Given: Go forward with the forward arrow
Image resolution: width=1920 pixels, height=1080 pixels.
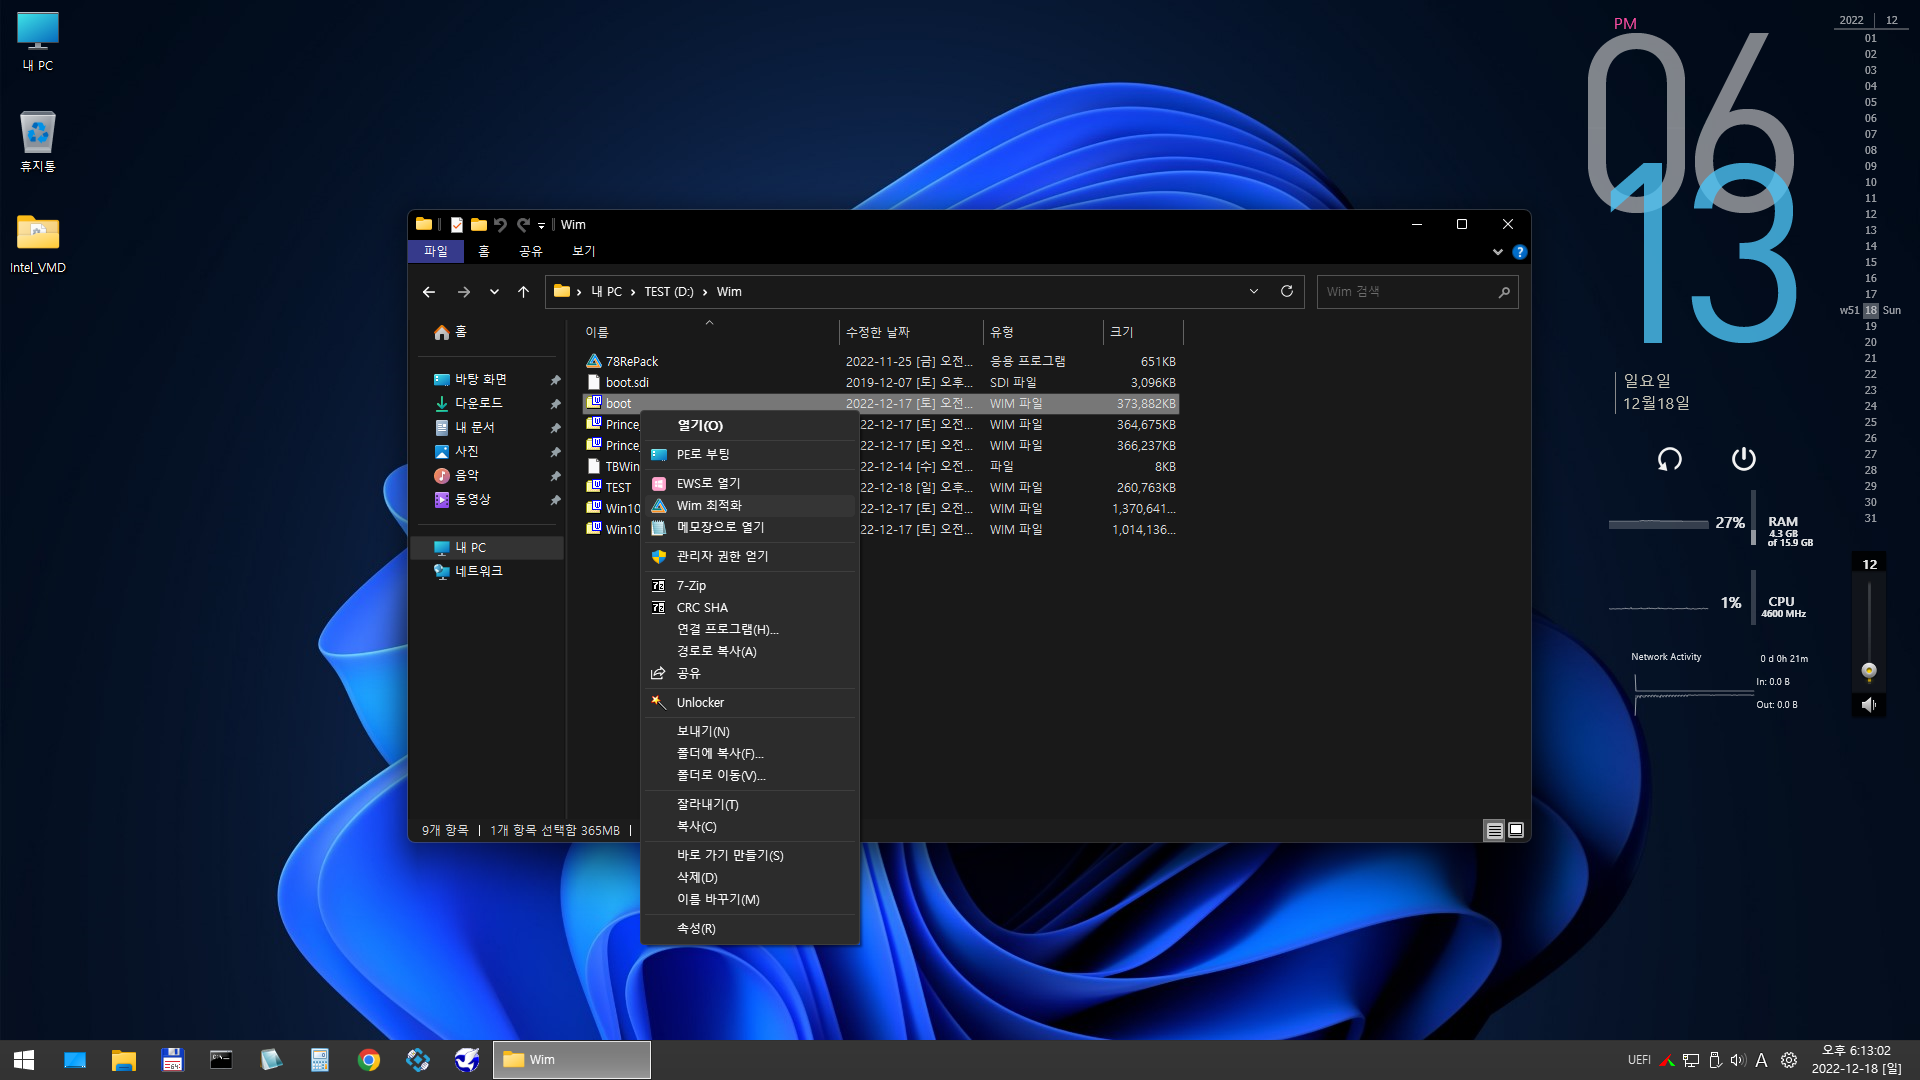Looking at the screenshot, I should click(463, 292).
